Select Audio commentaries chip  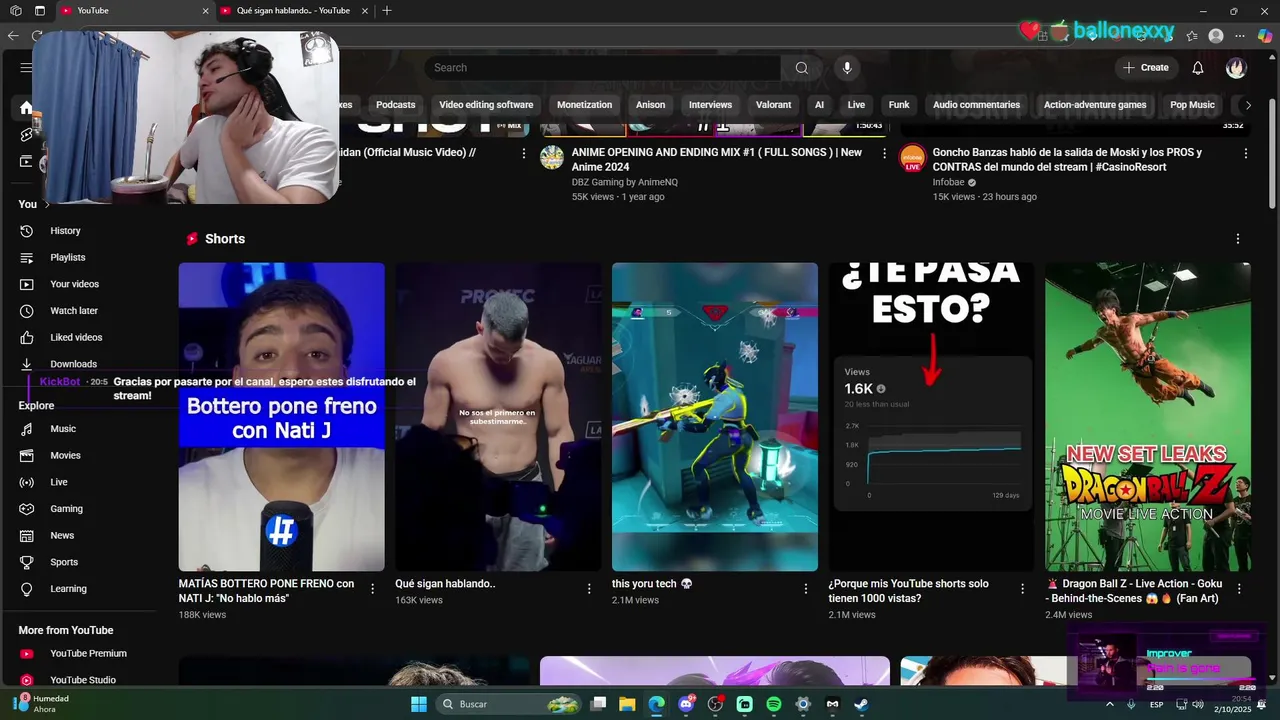tap(976, 105)
